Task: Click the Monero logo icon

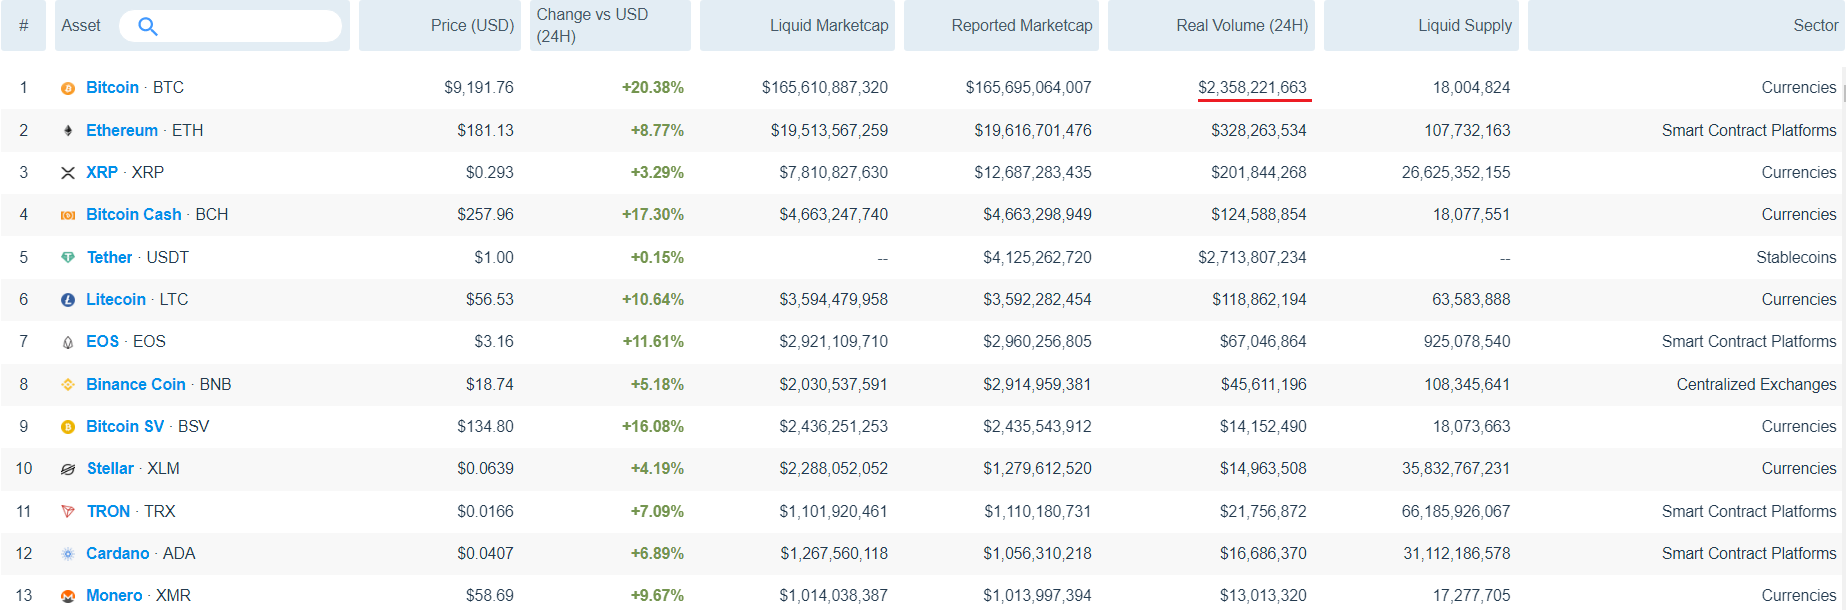Action: tap(68, 596)
